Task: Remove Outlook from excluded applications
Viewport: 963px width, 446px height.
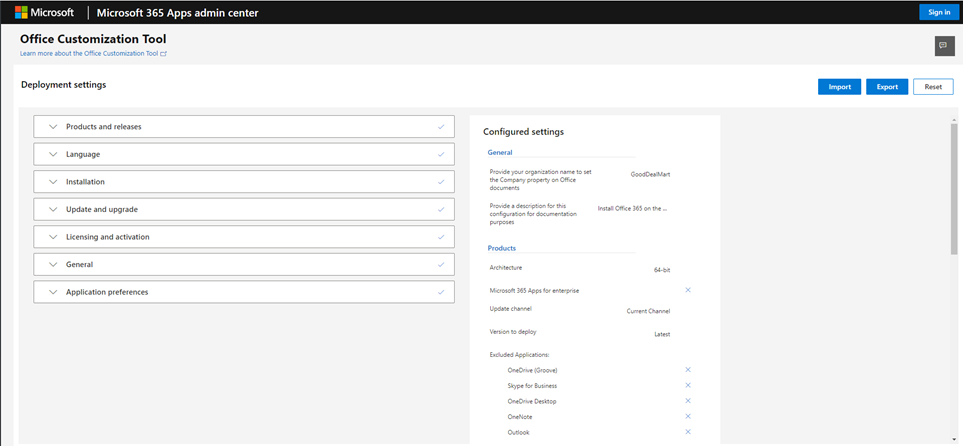Action: 688,432
